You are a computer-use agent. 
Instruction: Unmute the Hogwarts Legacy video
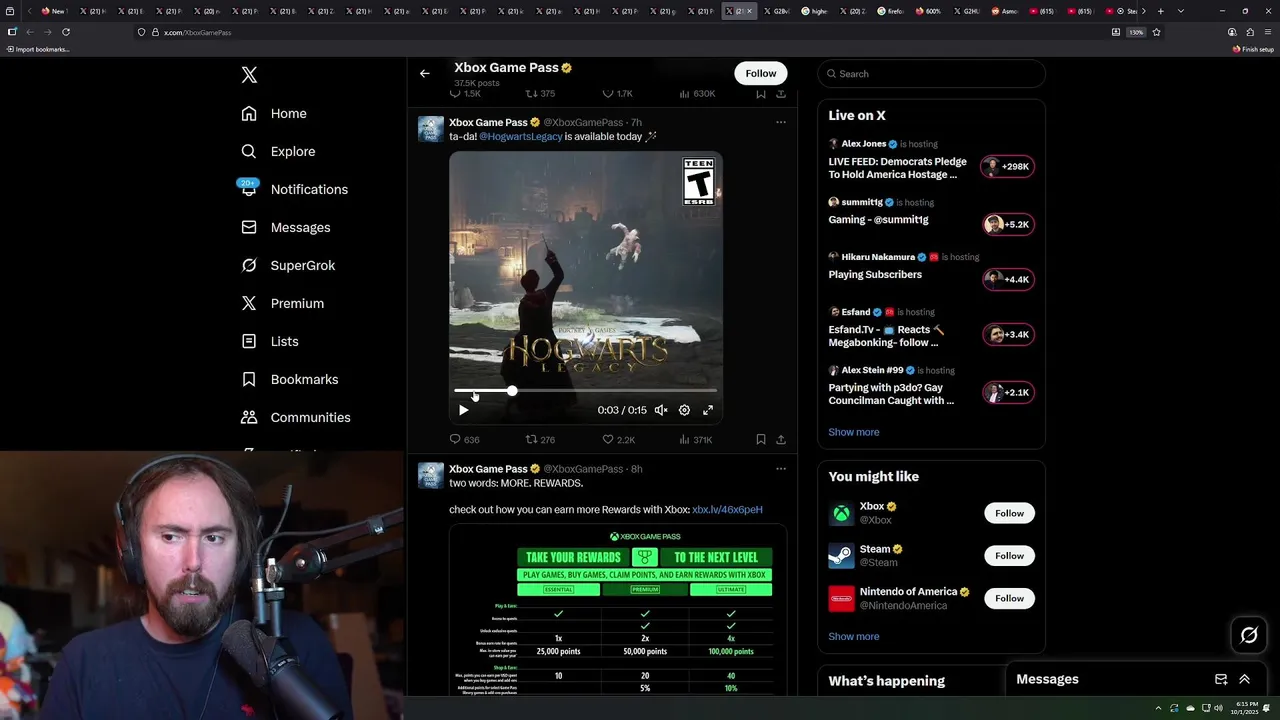coord(661,410)
